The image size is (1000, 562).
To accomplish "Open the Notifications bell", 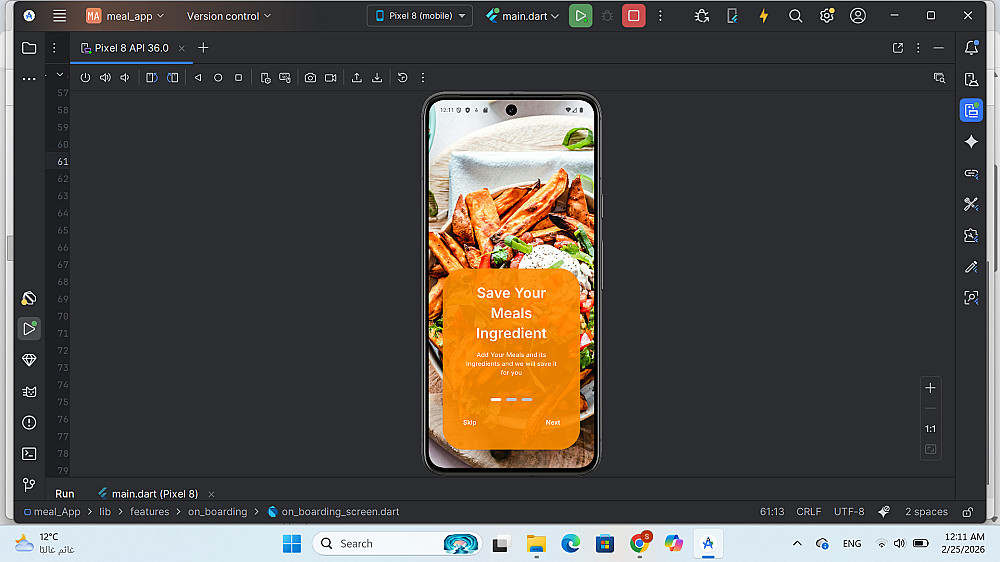I will [x=971, y=48].
